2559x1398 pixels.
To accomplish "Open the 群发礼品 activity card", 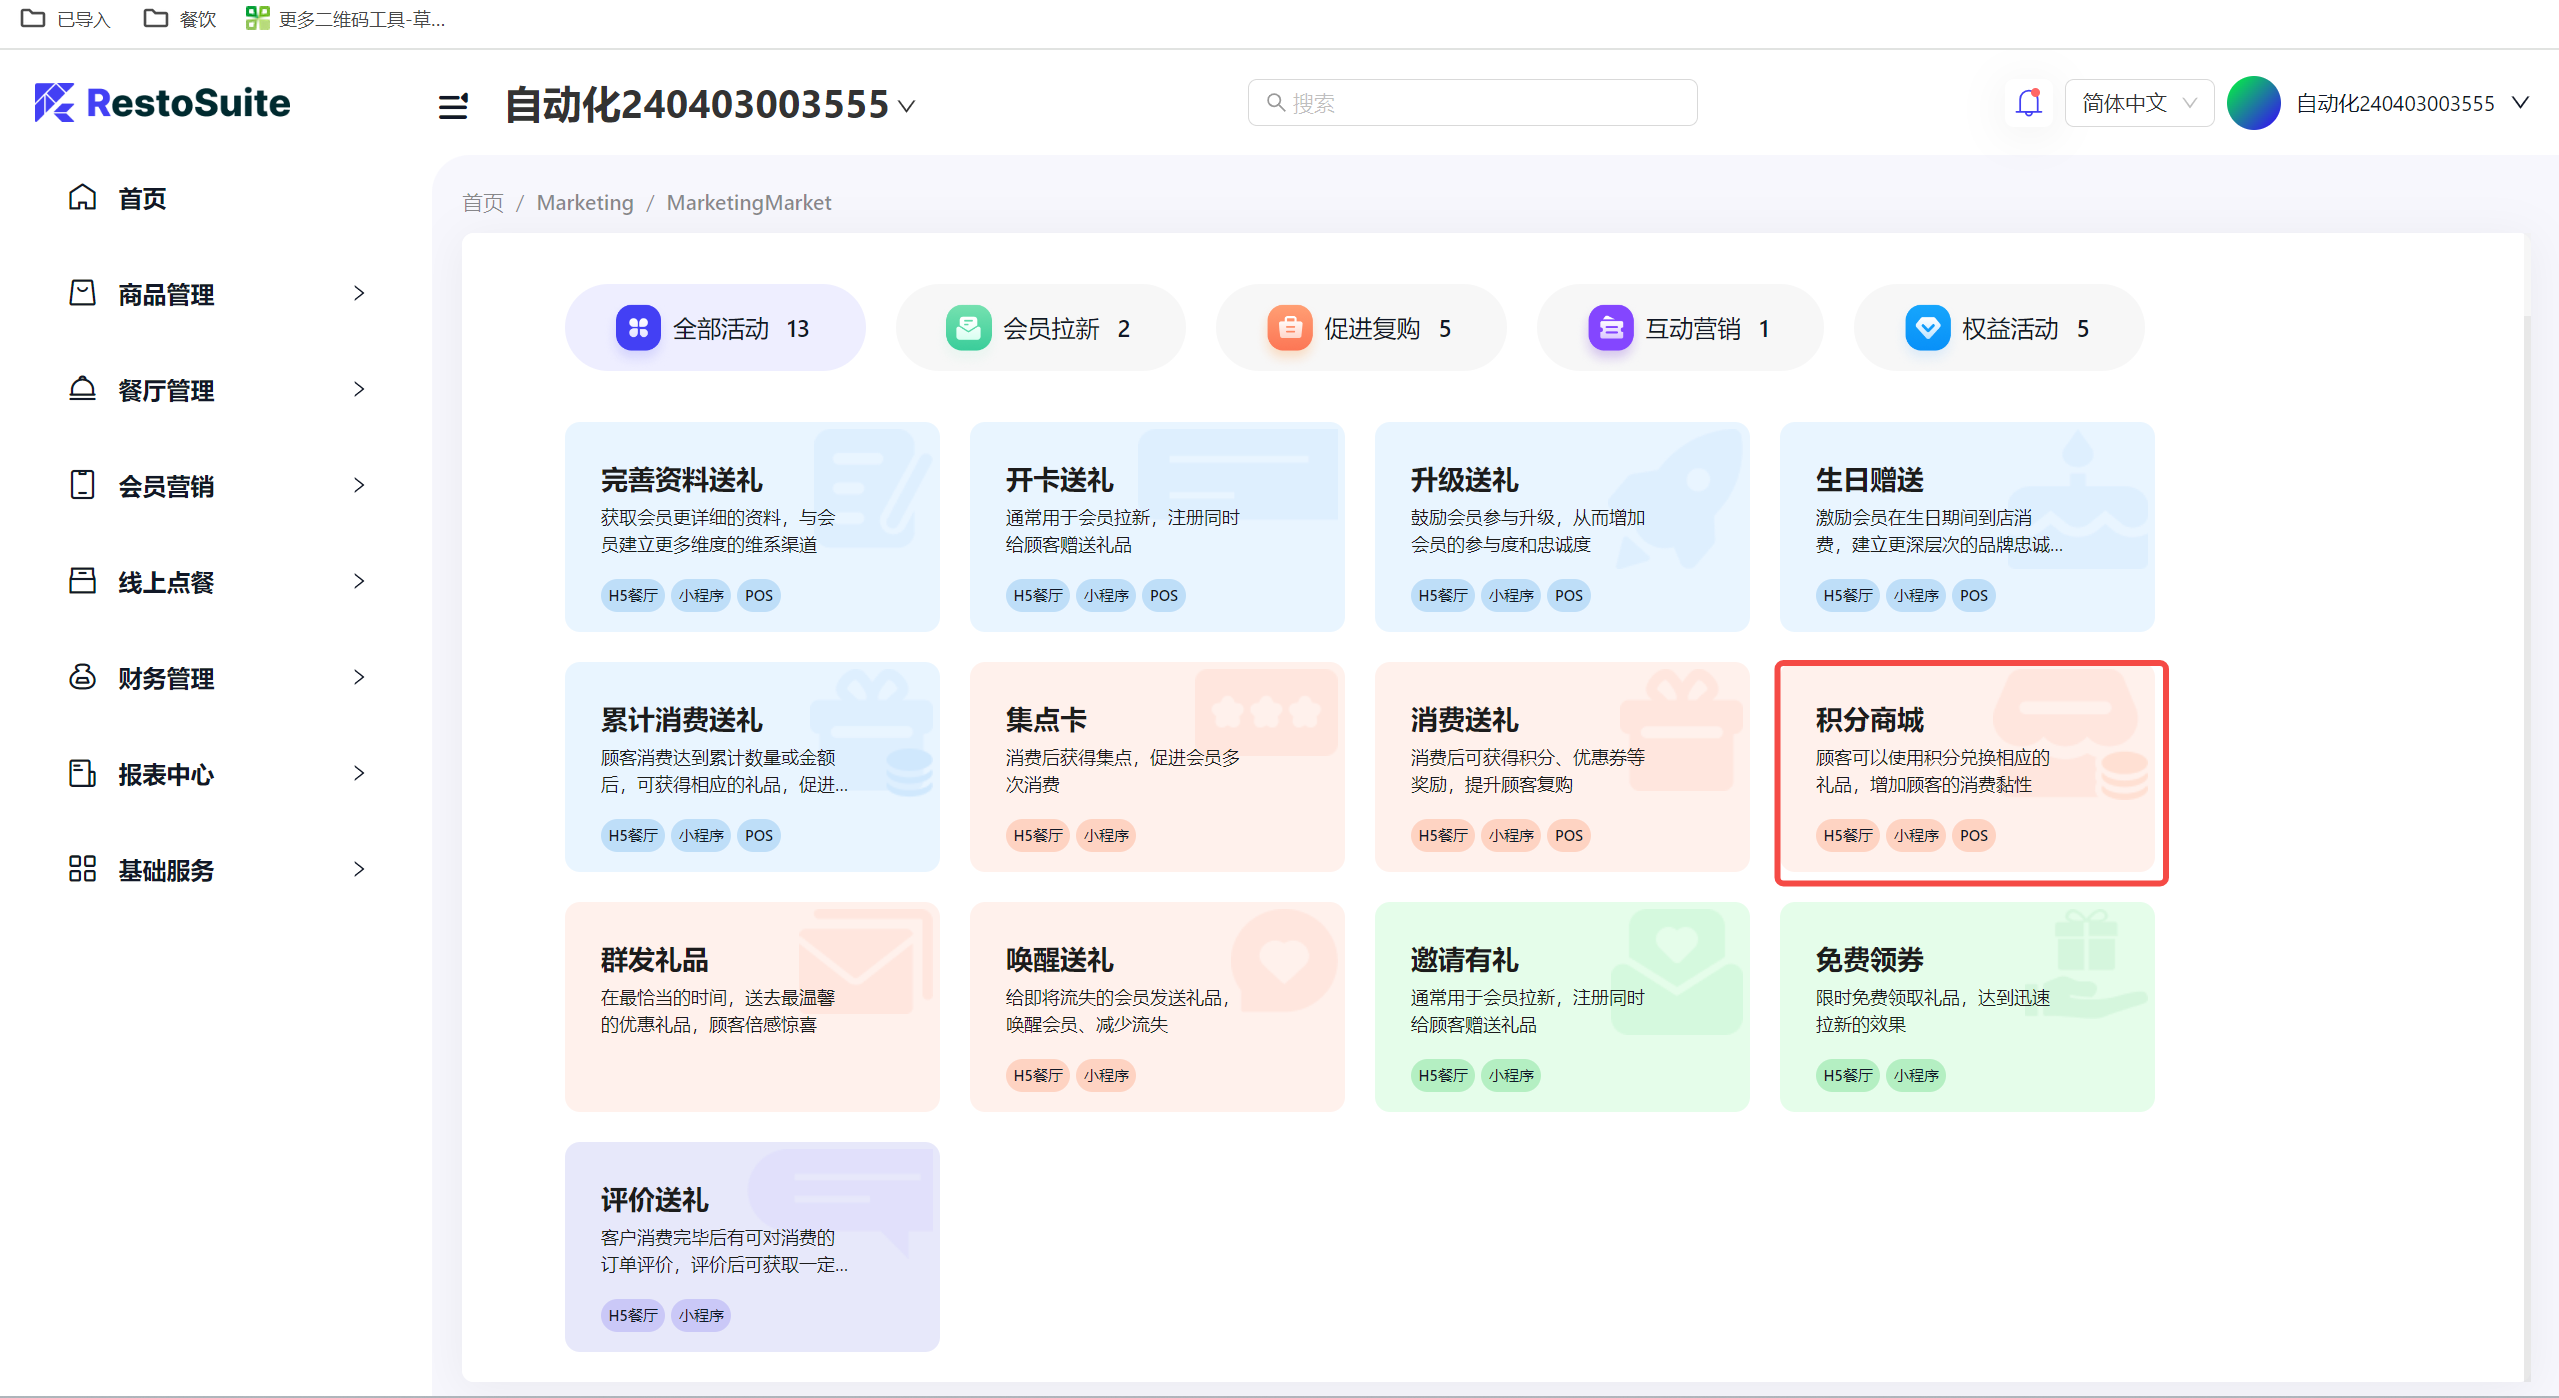I will pyautogui.click(x=752, y=1007).
